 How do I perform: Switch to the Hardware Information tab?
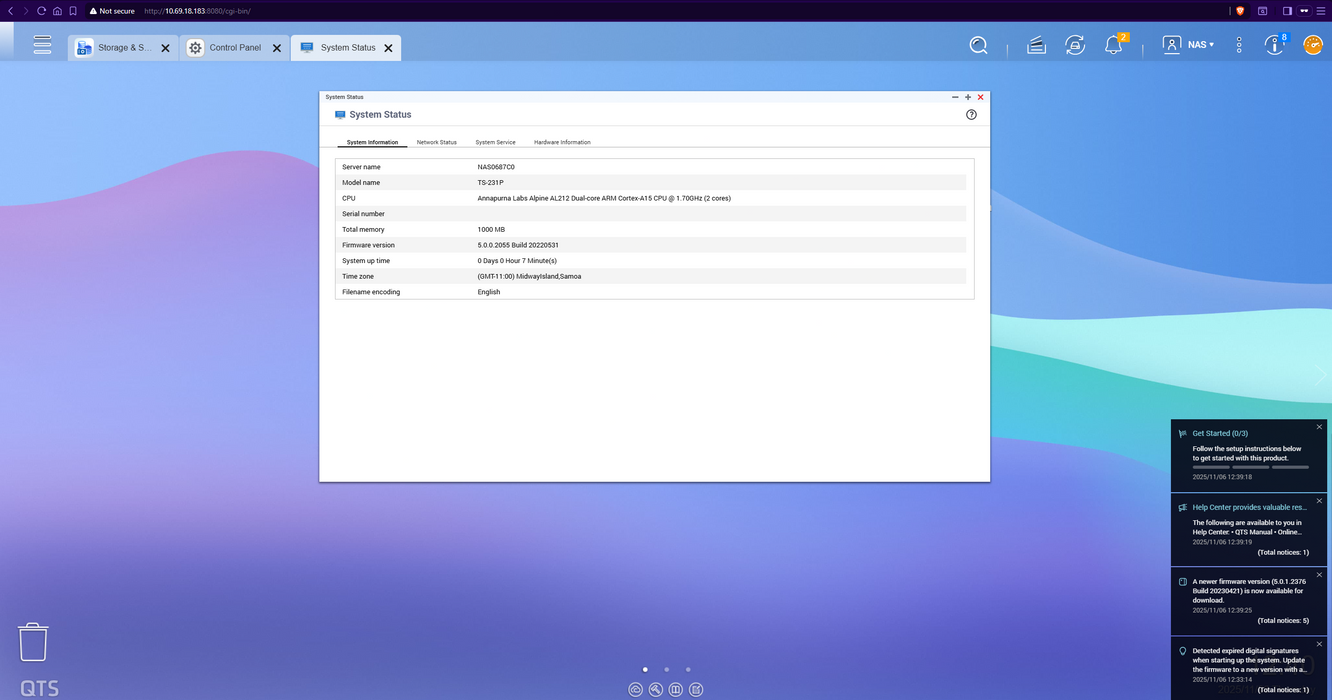(562, 142)
